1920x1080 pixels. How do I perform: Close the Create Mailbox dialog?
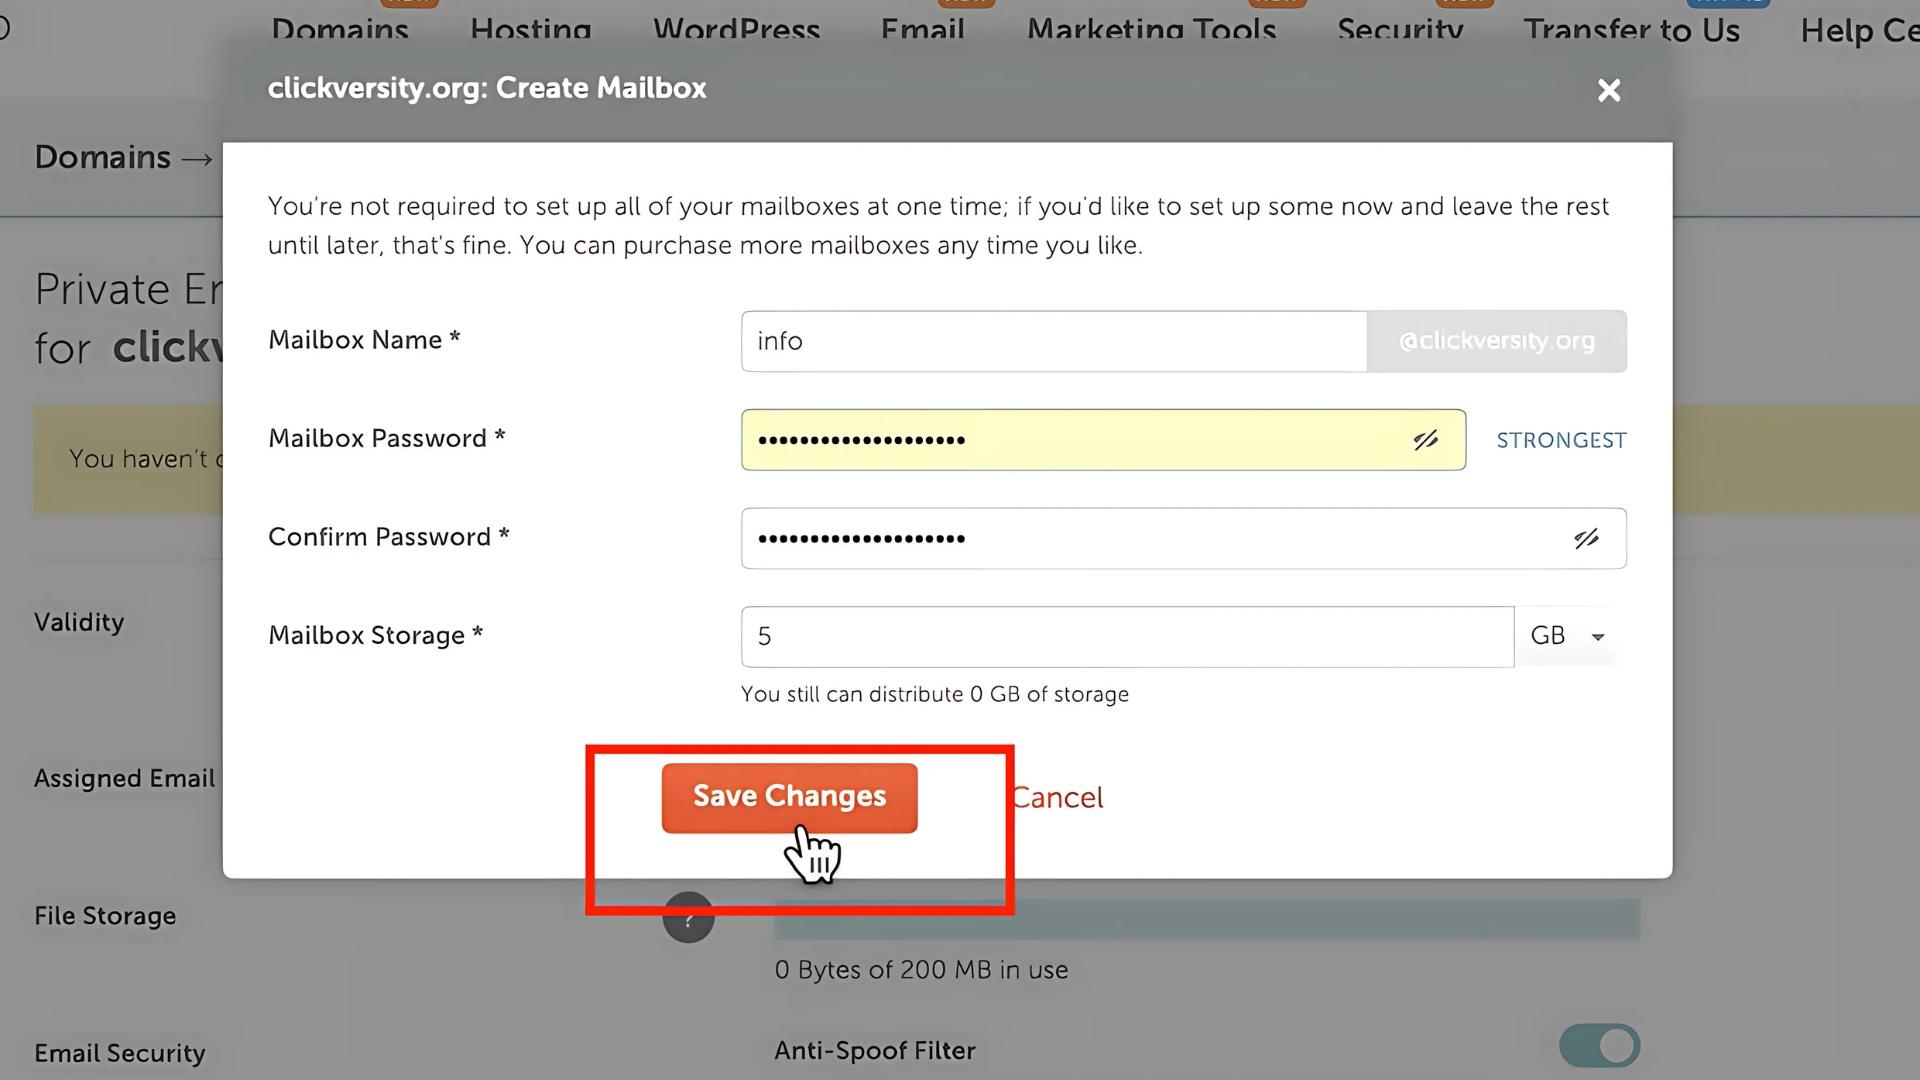click(x=1609, y=90)
